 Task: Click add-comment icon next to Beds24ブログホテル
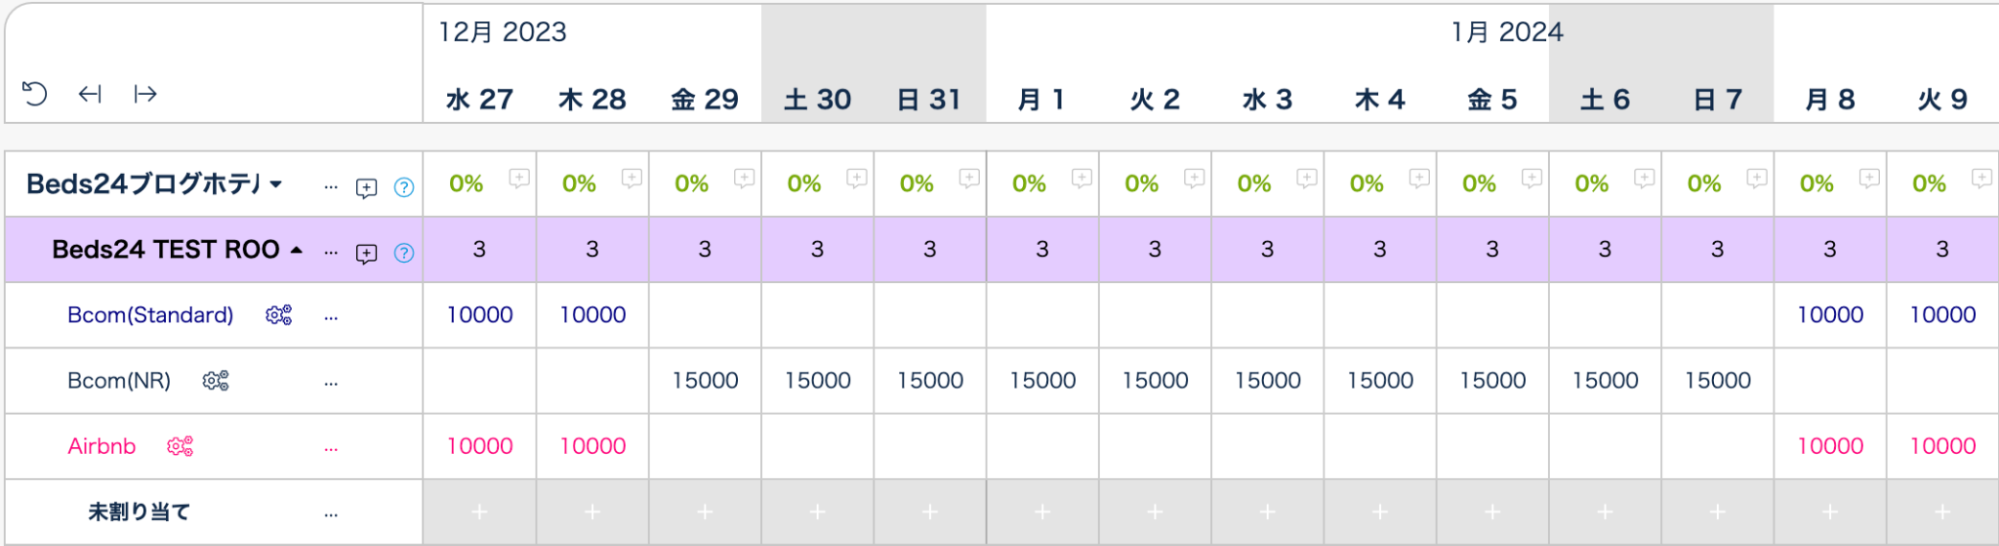click(367, 187)
